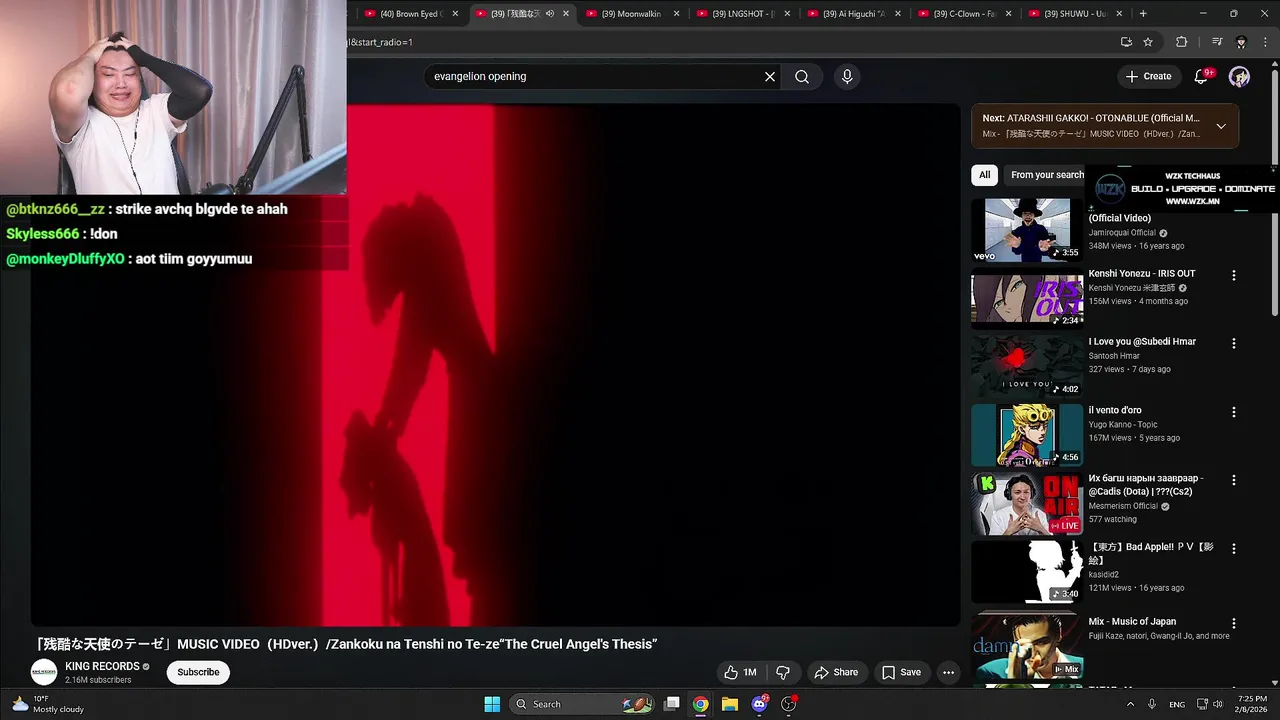Open the Bad Apple video thumbnail

1027,572
